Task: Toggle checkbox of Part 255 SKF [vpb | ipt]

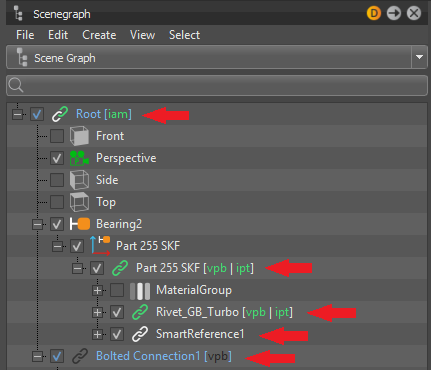Action: coord(97,268)
